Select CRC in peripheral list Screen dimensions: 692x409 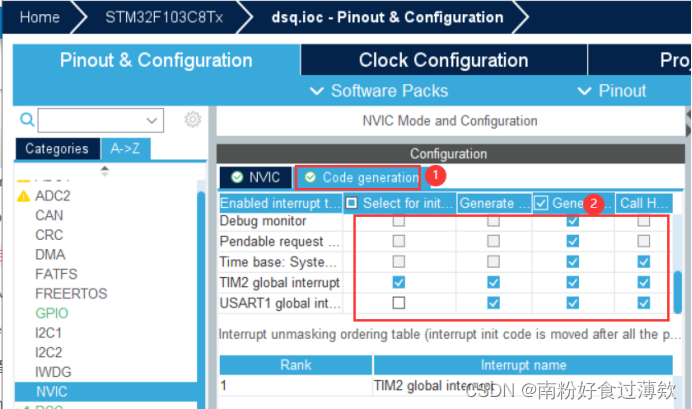(49, 235)
